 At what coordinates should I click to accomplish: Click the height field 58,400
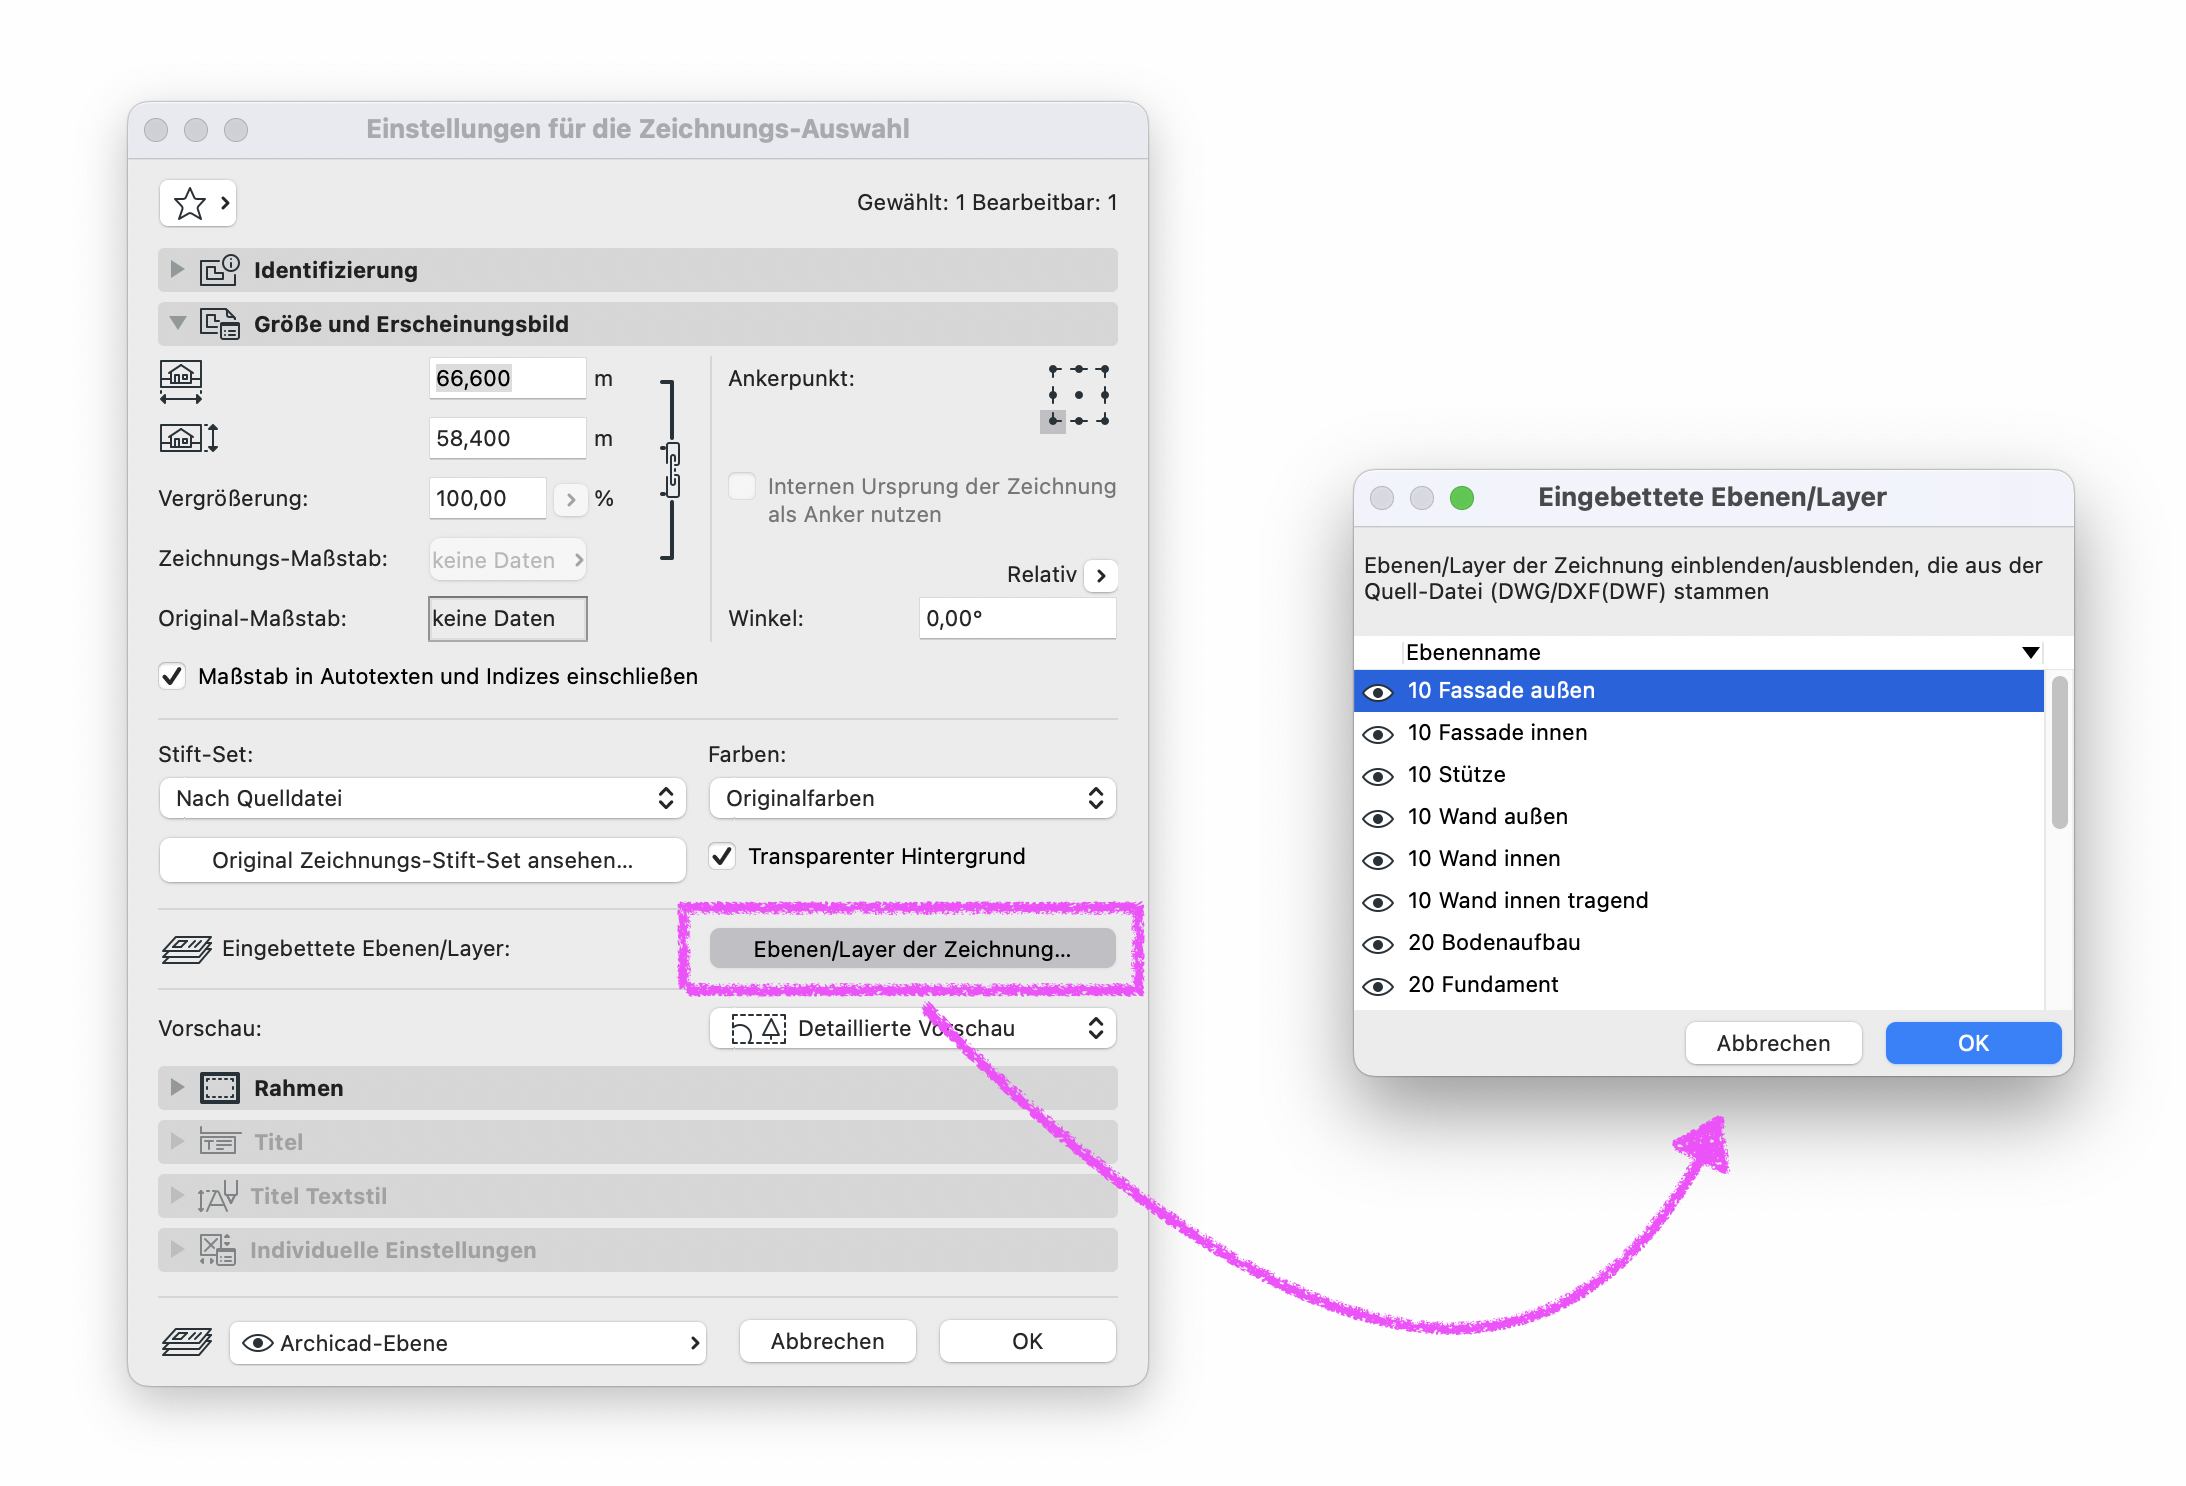(x=508, y=438)
